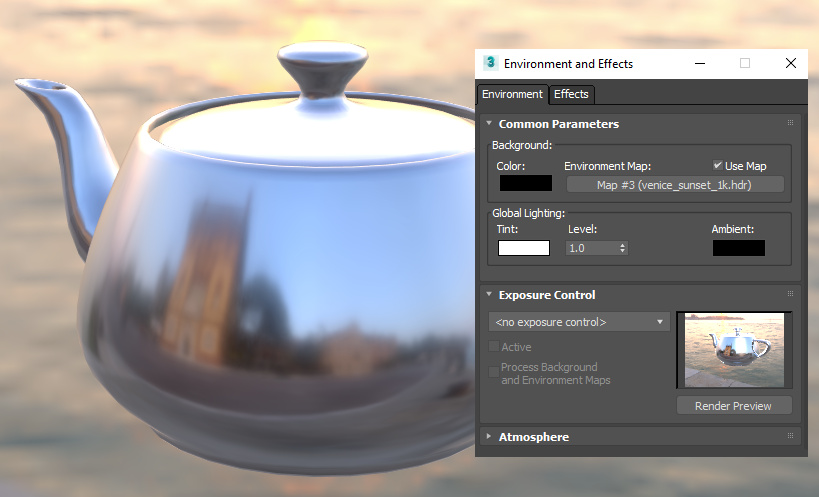Click the exposure preview thumbnail
This screenshot has width=819, height=497.
click(734, 350)
